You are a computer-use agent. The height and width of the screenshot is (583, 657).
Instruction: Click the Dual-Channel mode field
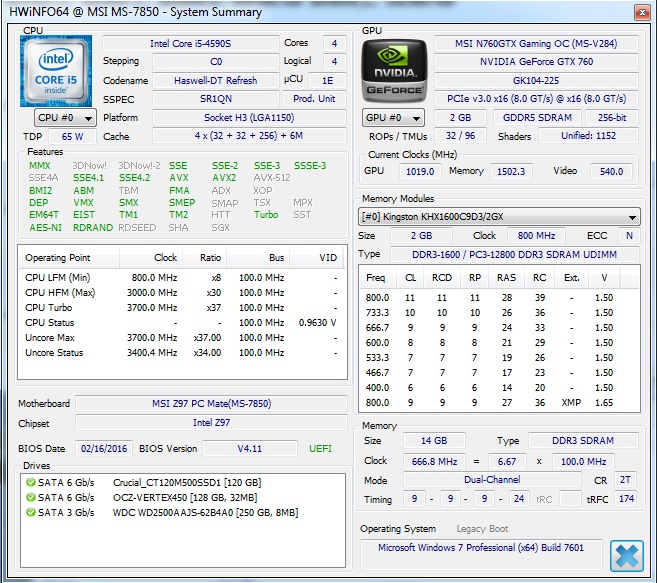tap(492, 480)
